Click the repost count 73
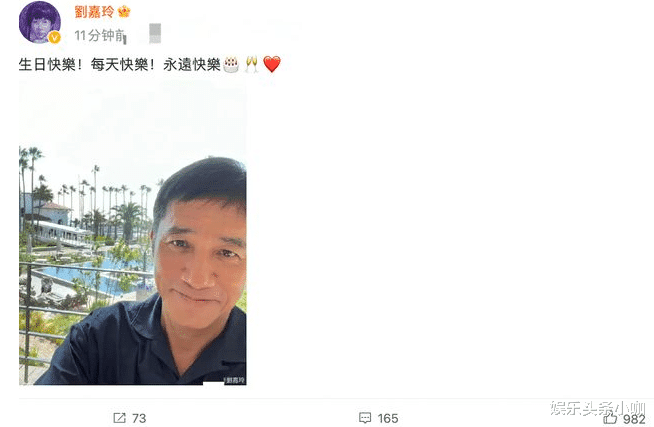This screenshot has width=654, height=427. click(x=139, y=418)
